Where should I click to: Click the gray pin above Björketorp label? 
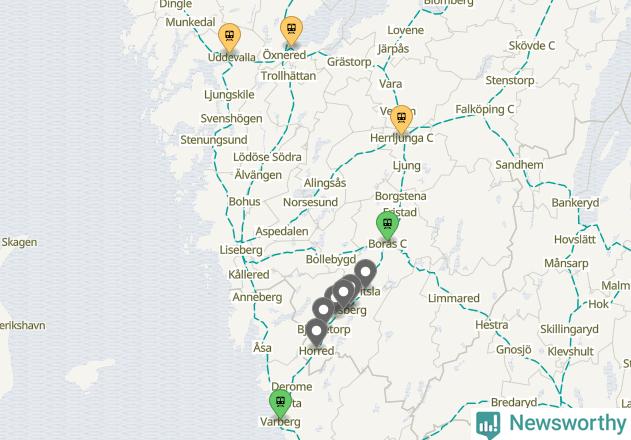point(324,311)
